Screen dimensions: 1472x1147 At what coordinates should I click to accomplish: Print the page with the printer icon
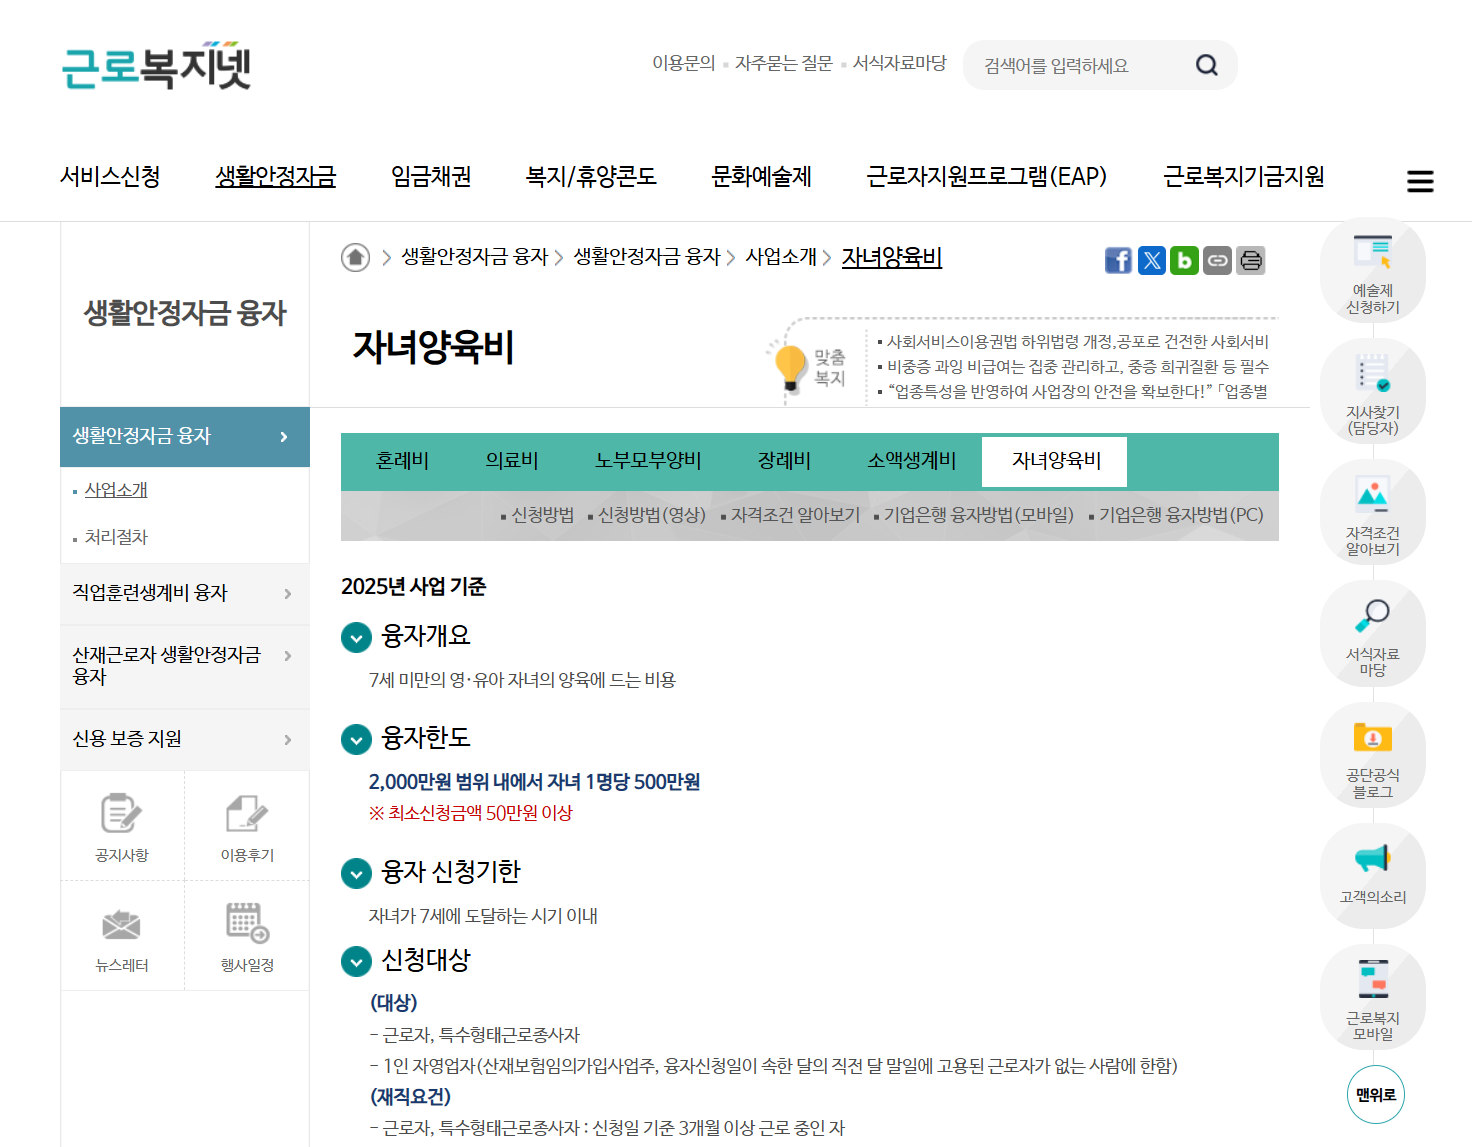pos(1250,260)
